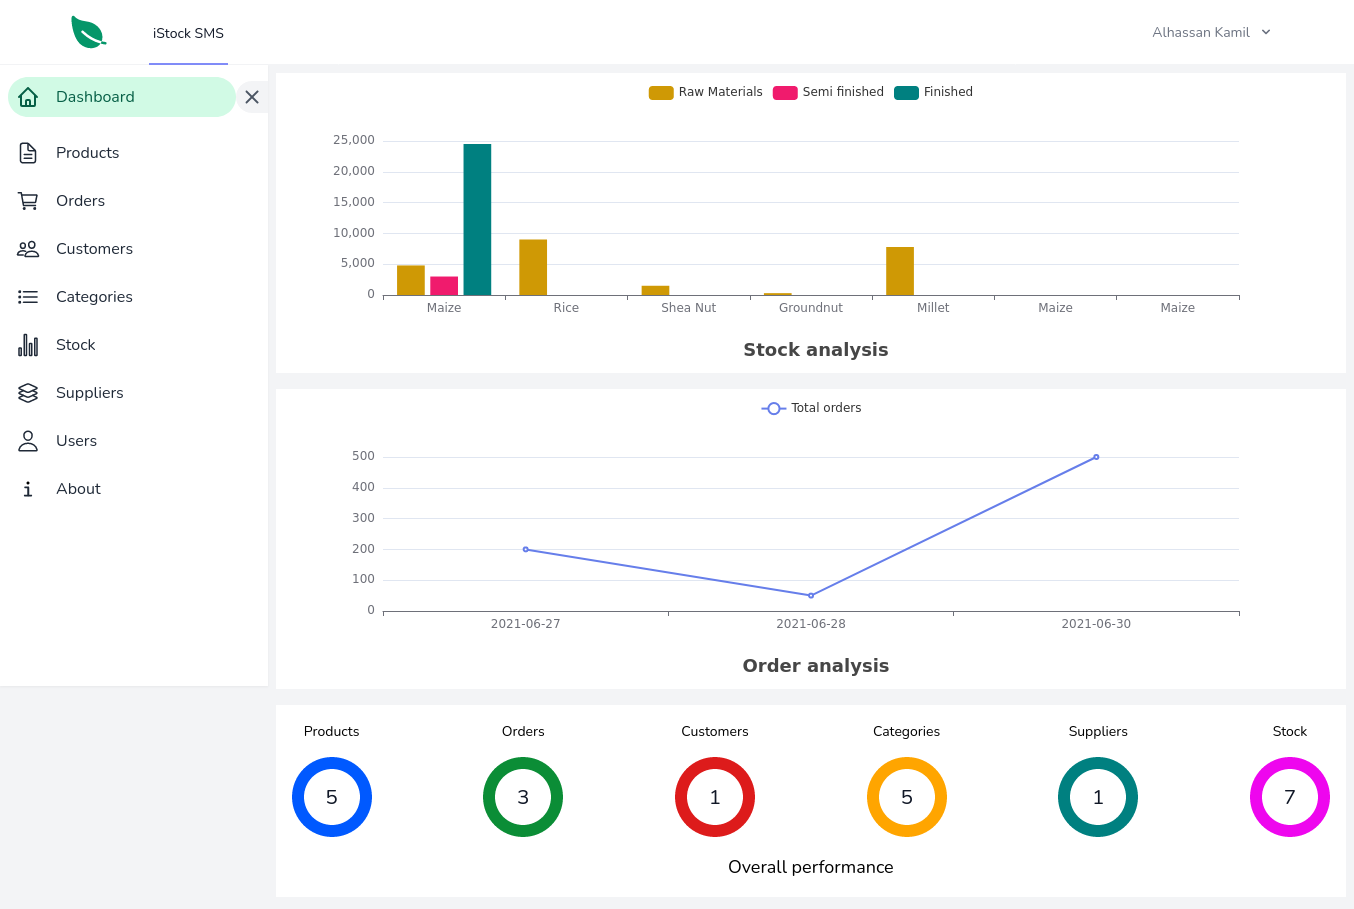Click the About info icon
Viewport: 1354px width, 909px height.
[28, 489]
